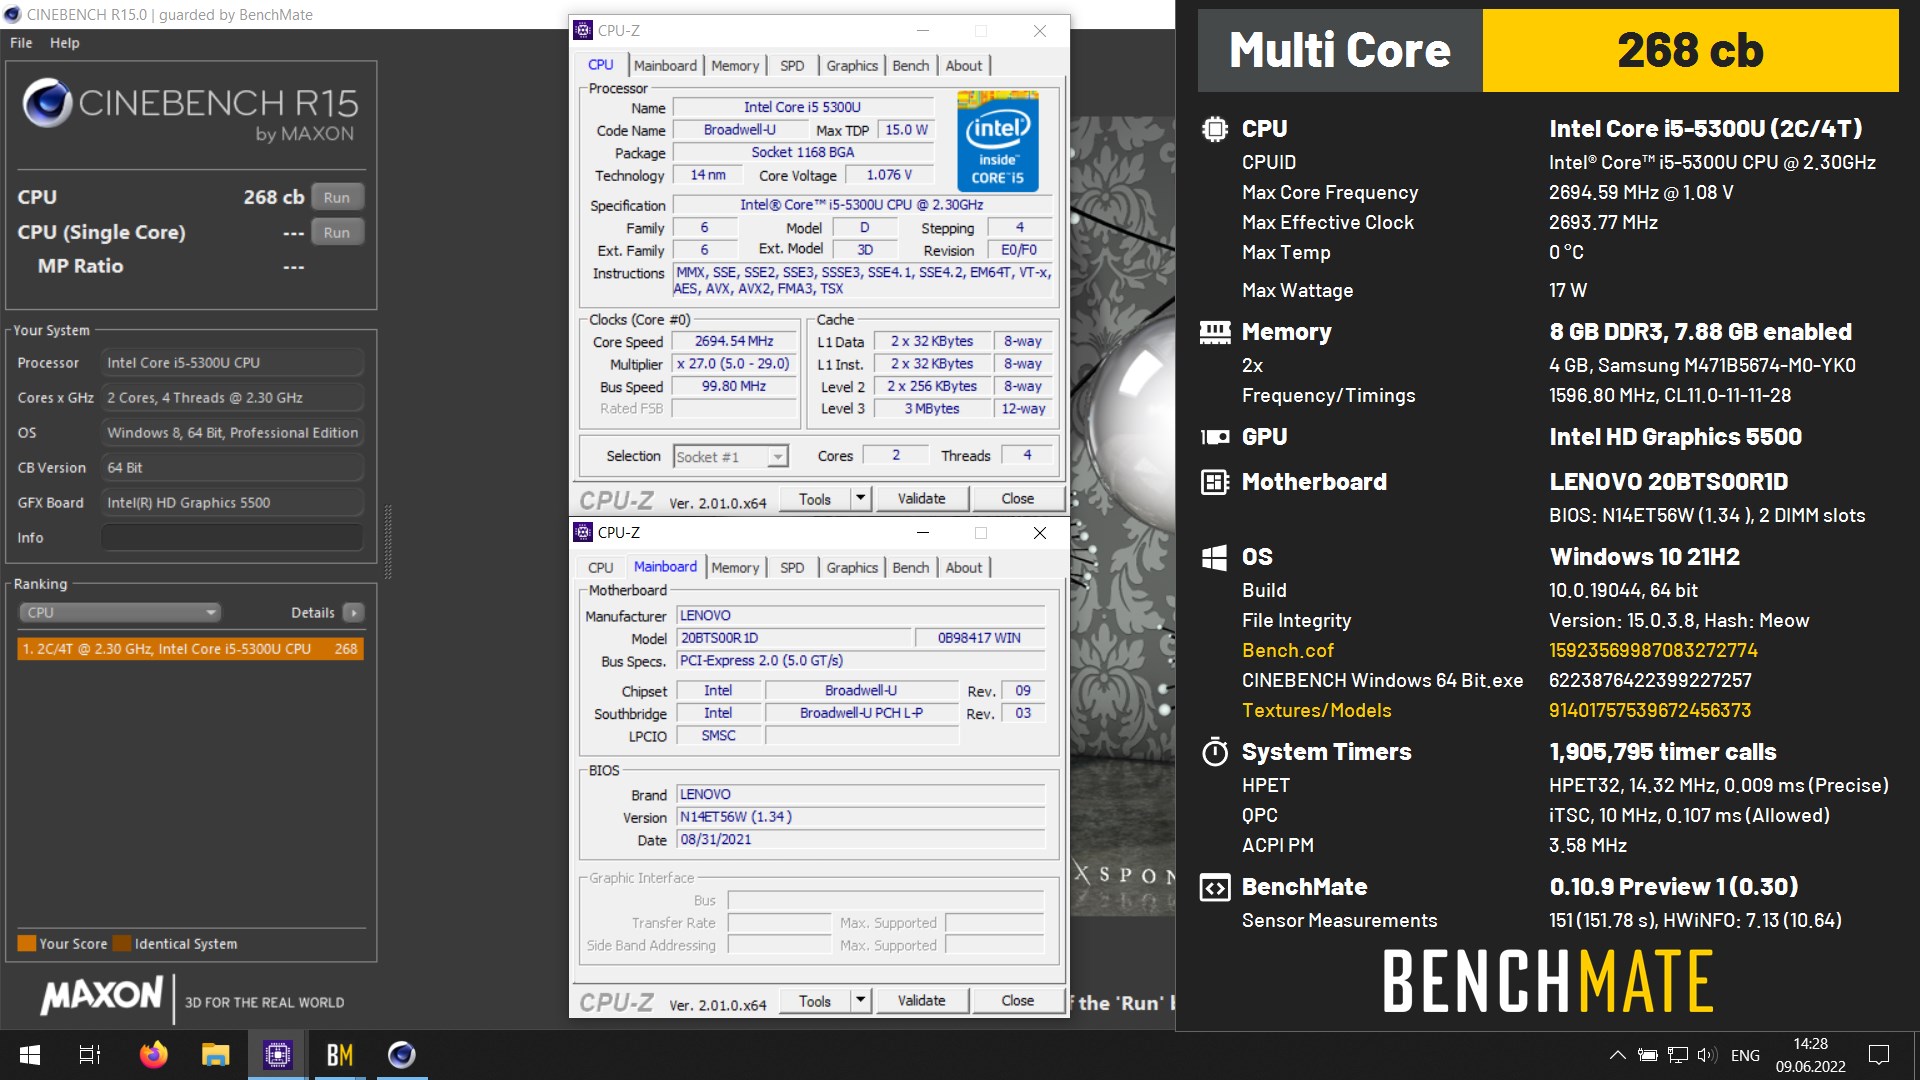The image size is (1920, 1080).
Task: Open Memory tab in upper CPU-Z
Action: coord(735,65)
